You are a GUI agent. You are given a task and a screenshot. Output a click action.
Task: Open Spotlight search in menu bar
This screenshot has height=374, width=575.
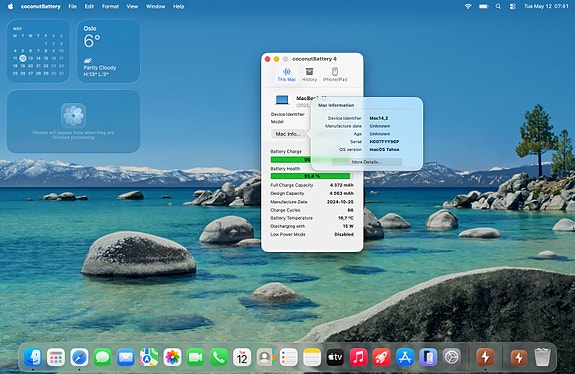coord(498,6)
